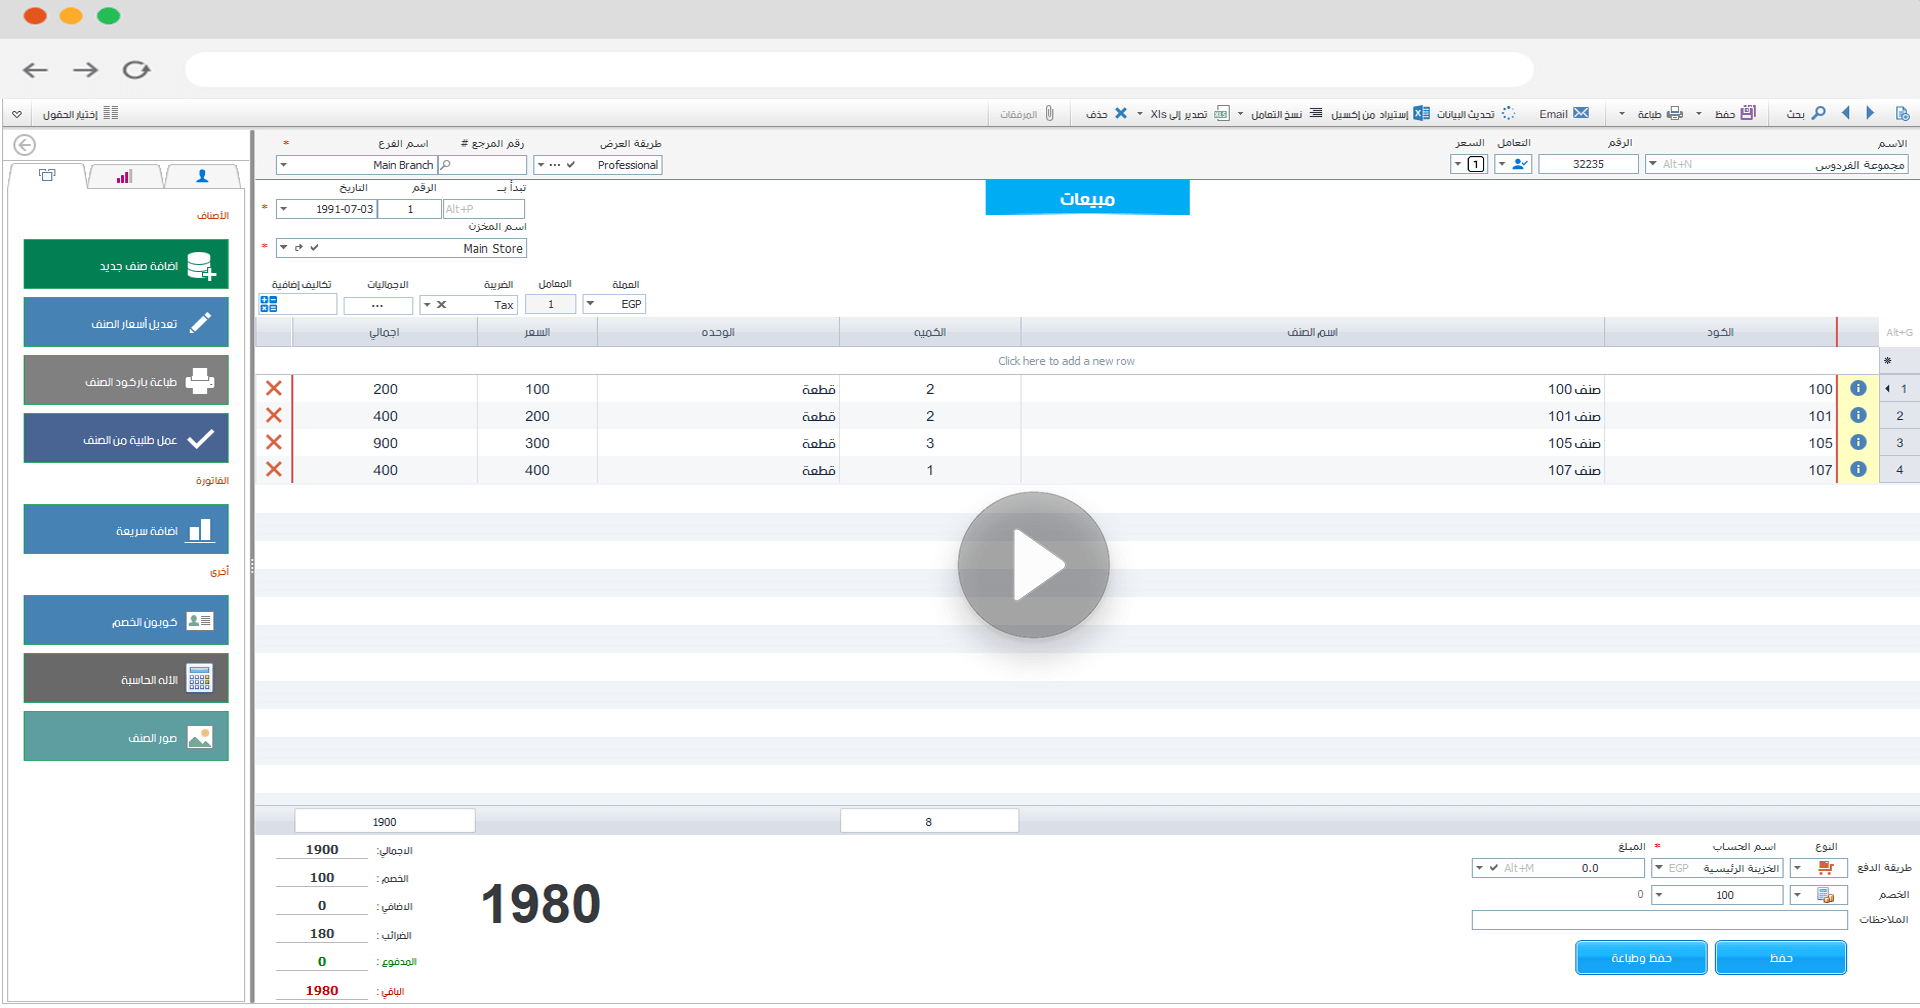Click edit item prices (تعديل أسعار الصنف)
Viewport: 1920px width, 1008px height.
point(126,322)
